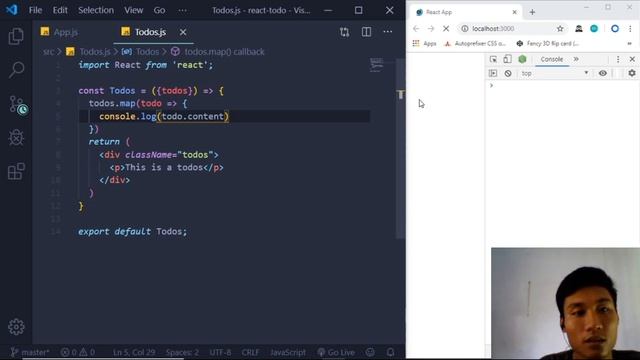The height and width of the screenshot is (360, 640).
Task: Open a new Chrome tab
Action: click(x=532, y=12)
